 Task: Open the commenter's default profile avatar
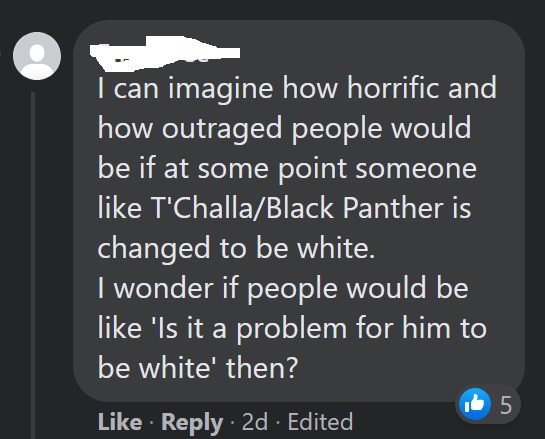point(37,56)
